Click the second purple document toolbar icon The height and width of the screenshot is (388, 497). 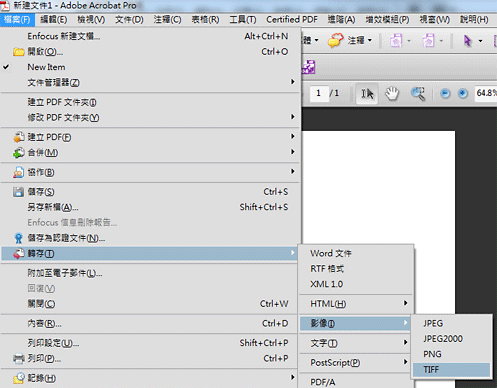tap(429, 41)
